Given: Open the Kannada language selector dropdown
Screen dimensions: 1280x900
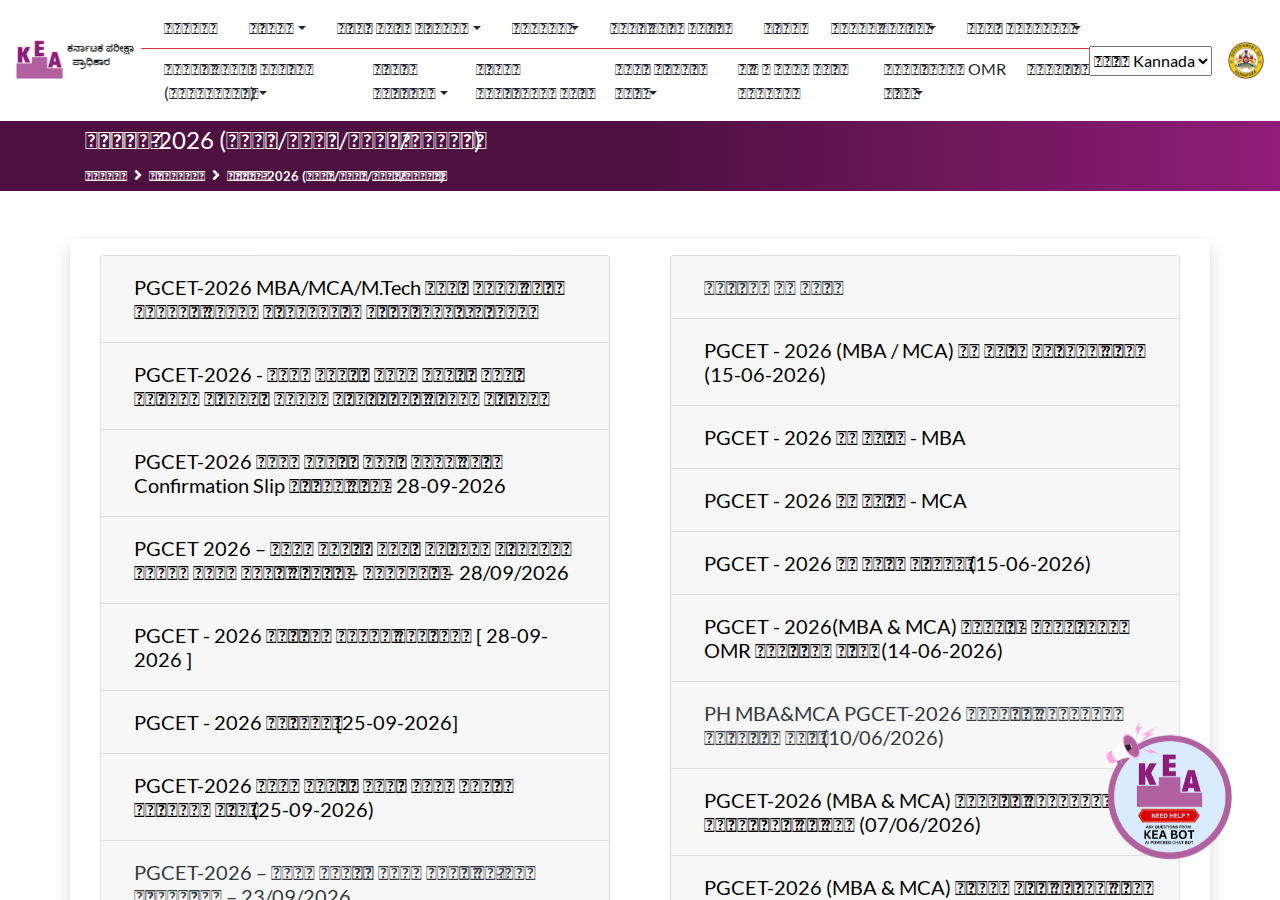Looking at the screenshot, I should point(1150,61).
